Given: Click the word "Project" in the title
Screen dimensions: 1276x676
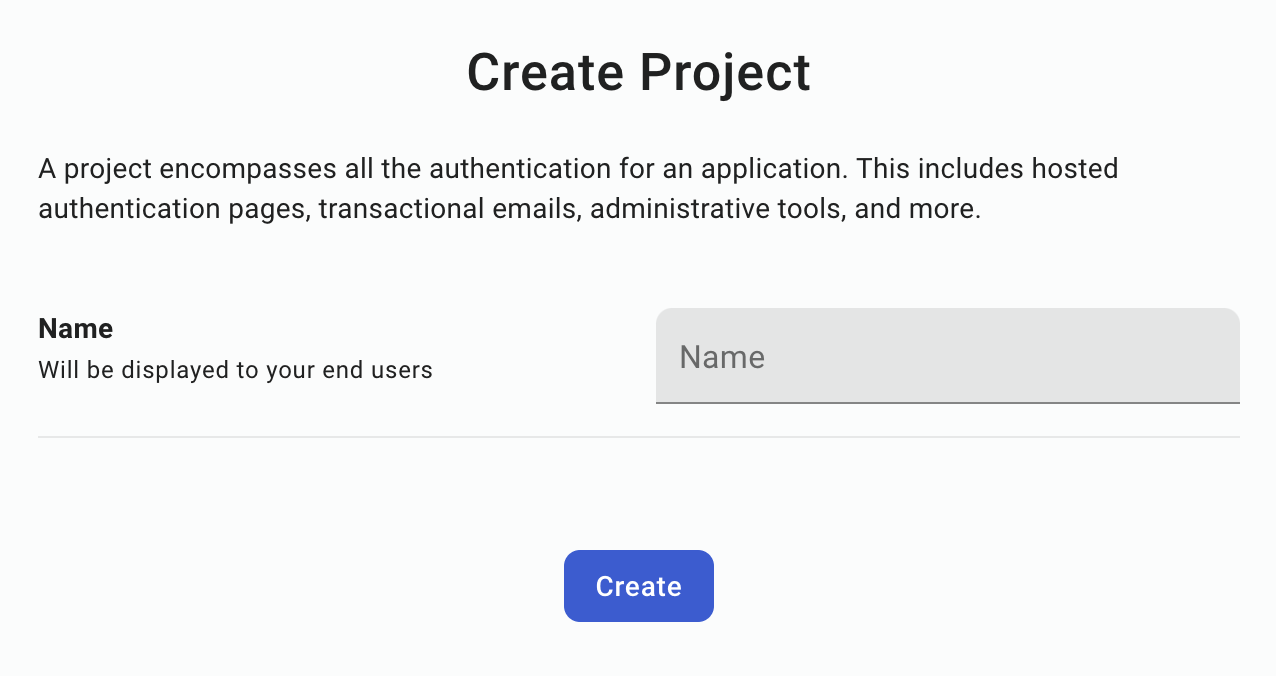Looking at the screenshot, I should 725,73.
